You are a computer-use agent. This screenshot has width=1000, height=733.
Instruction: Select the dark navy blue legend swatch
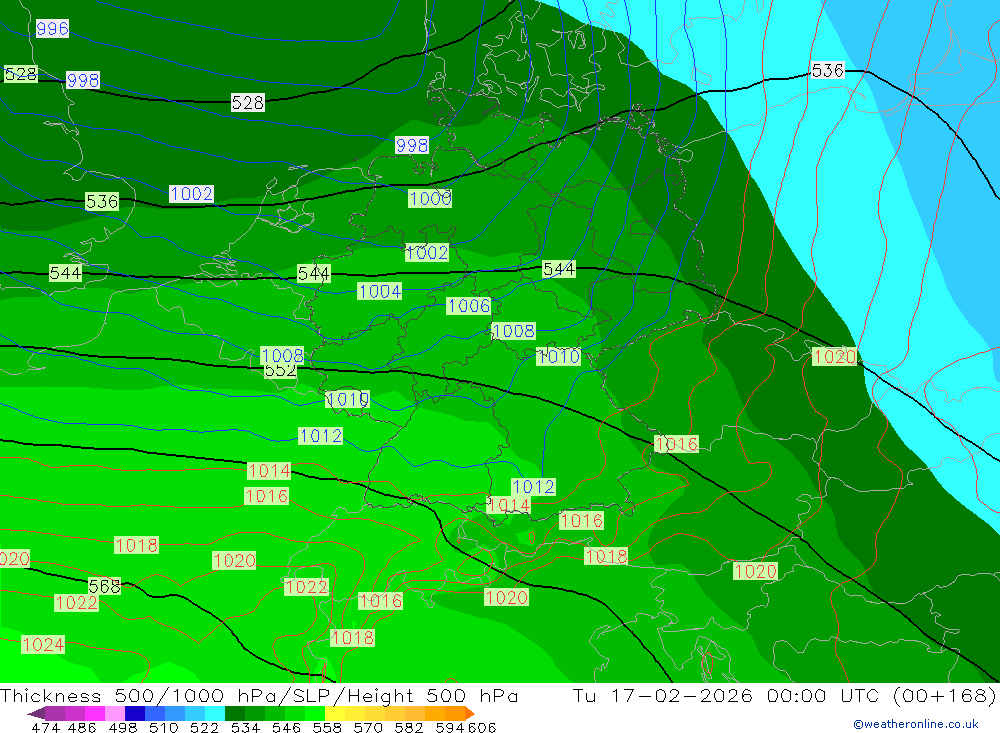(135, 713)
